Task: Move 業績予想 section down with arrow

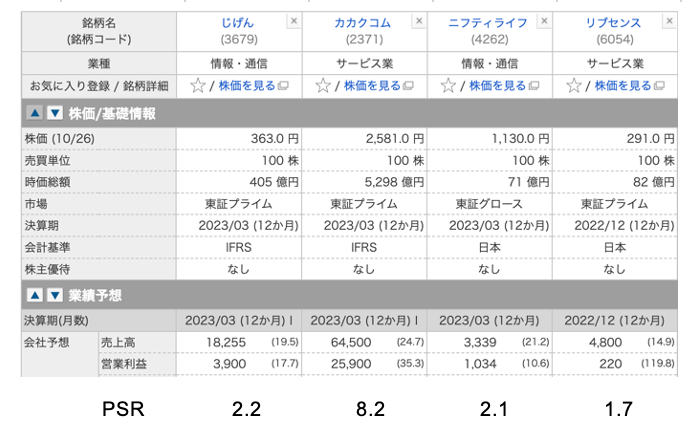Action: point(55,295)
